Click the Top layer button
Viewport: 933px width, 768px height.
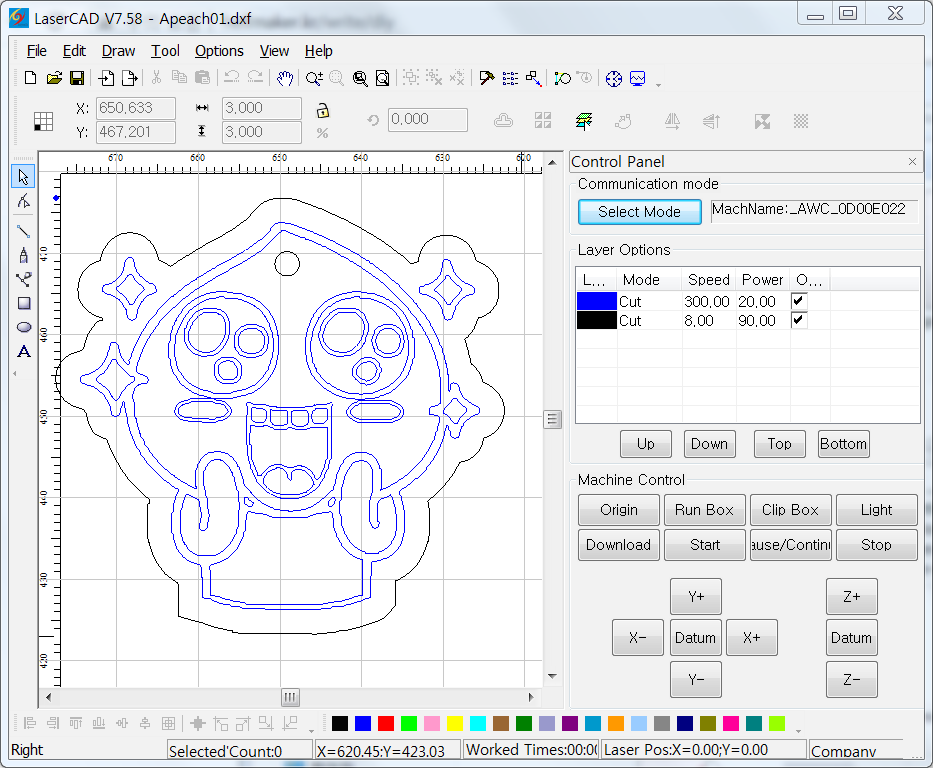pos(779,444)
